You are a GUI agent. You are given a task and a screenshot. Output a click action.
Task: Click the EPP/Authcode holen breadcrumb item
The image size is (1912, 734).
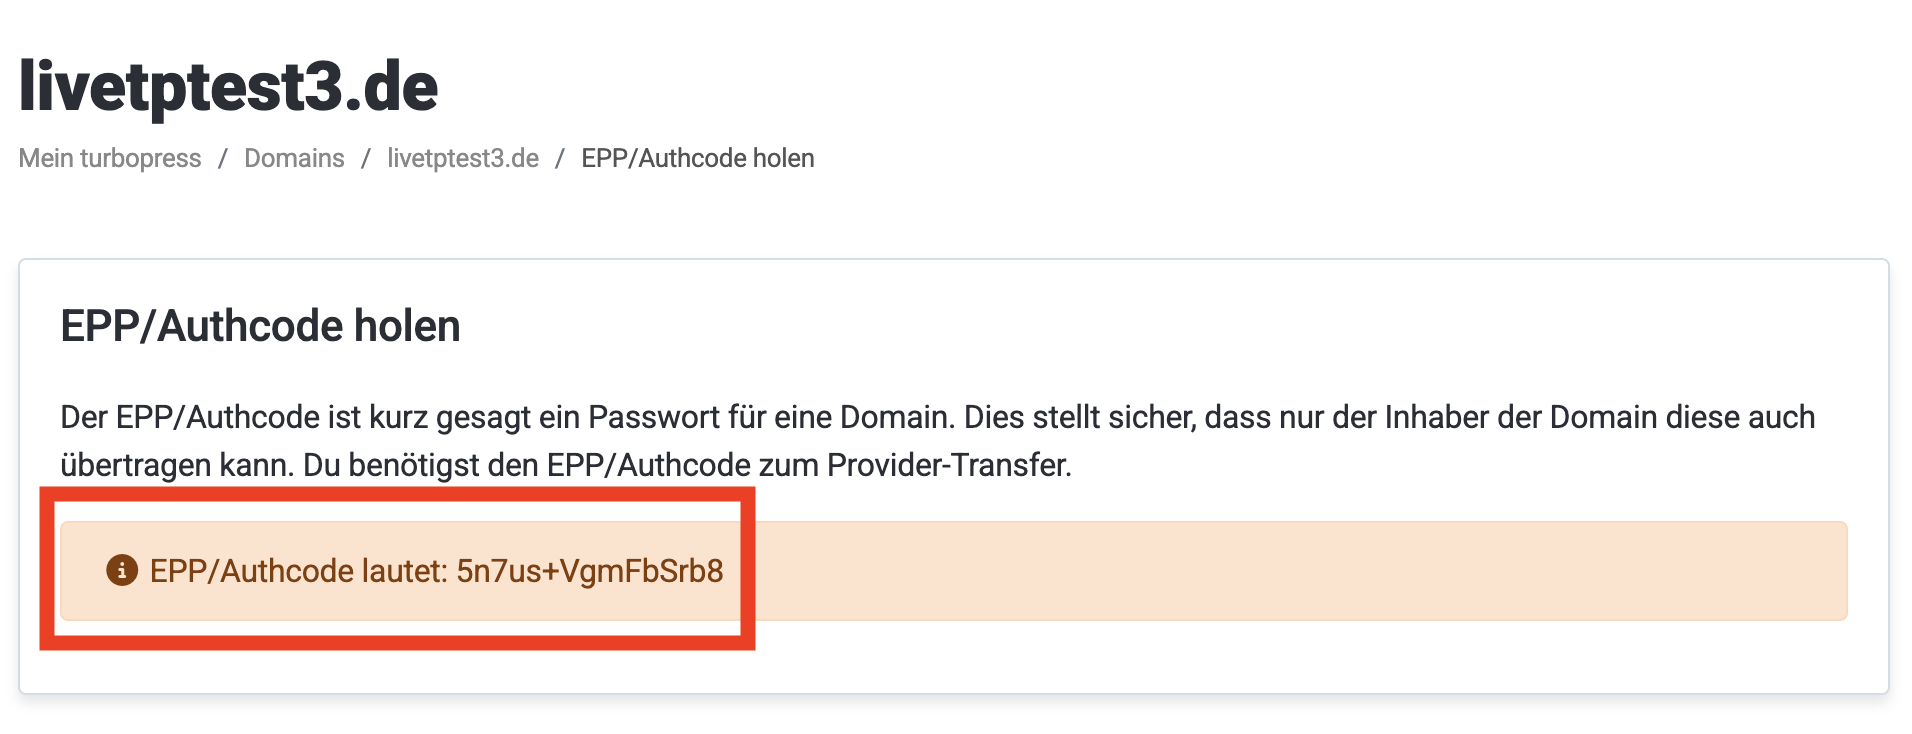pos(698,158)
